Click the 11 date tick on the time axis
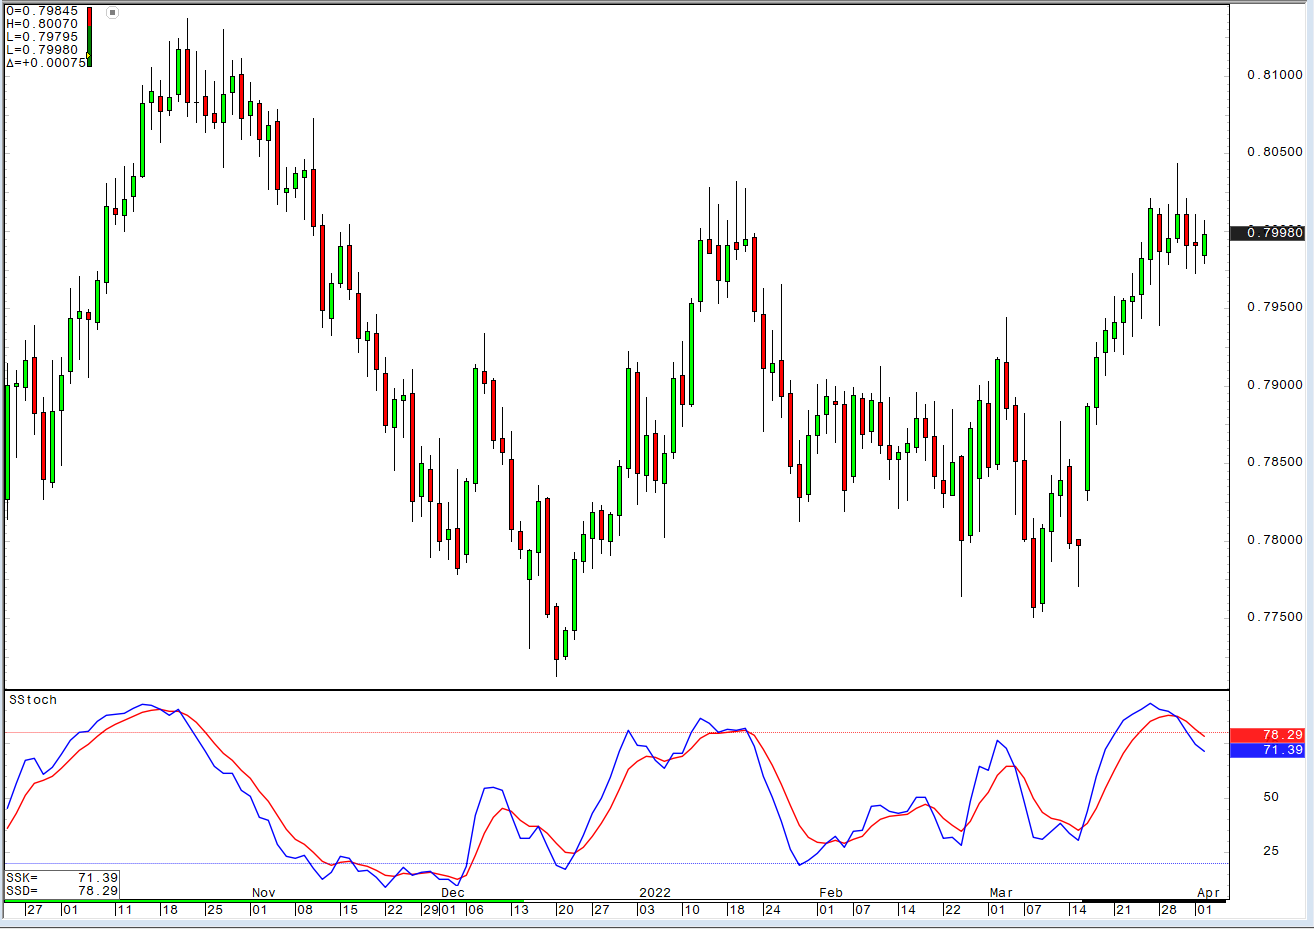 [x=124, y=910]
